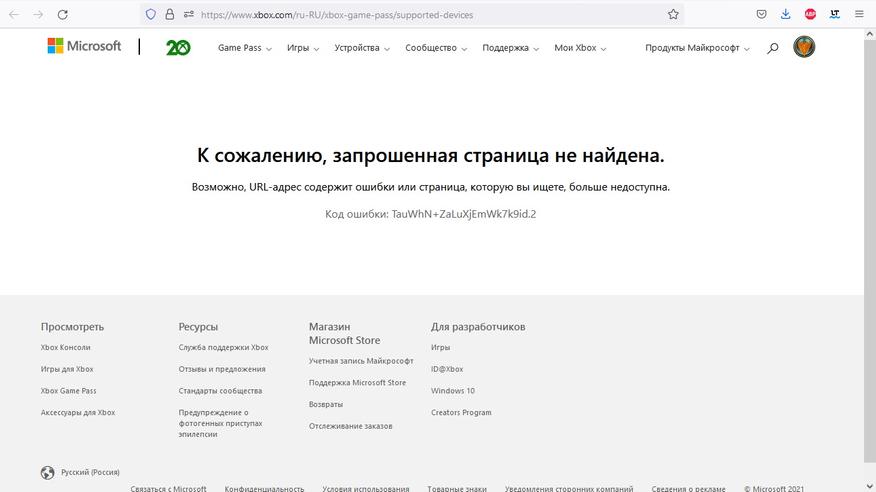The height and width of the screenshot is (492, 876).
Task: Save the page to Pocket icon
Action: coord(762,15)
